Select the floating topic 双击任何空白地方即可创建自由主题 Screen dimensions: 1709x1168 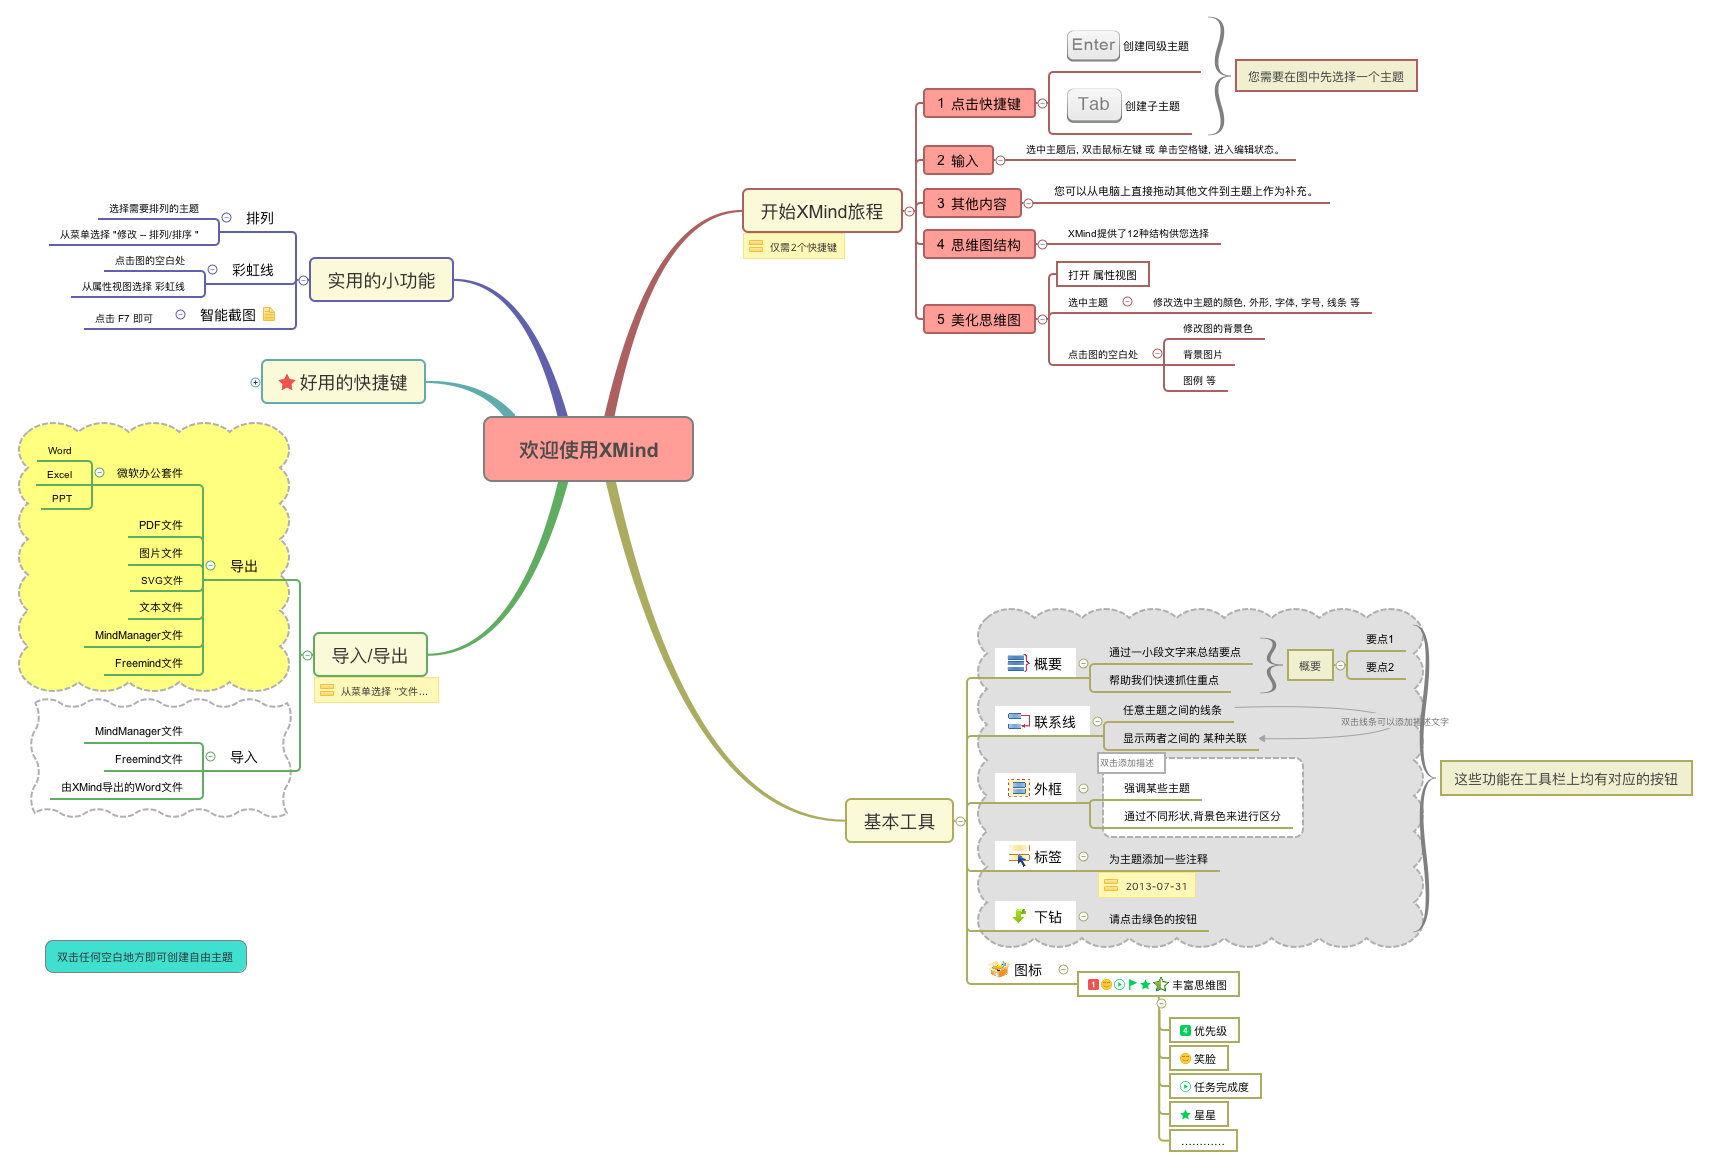point(145,957)
